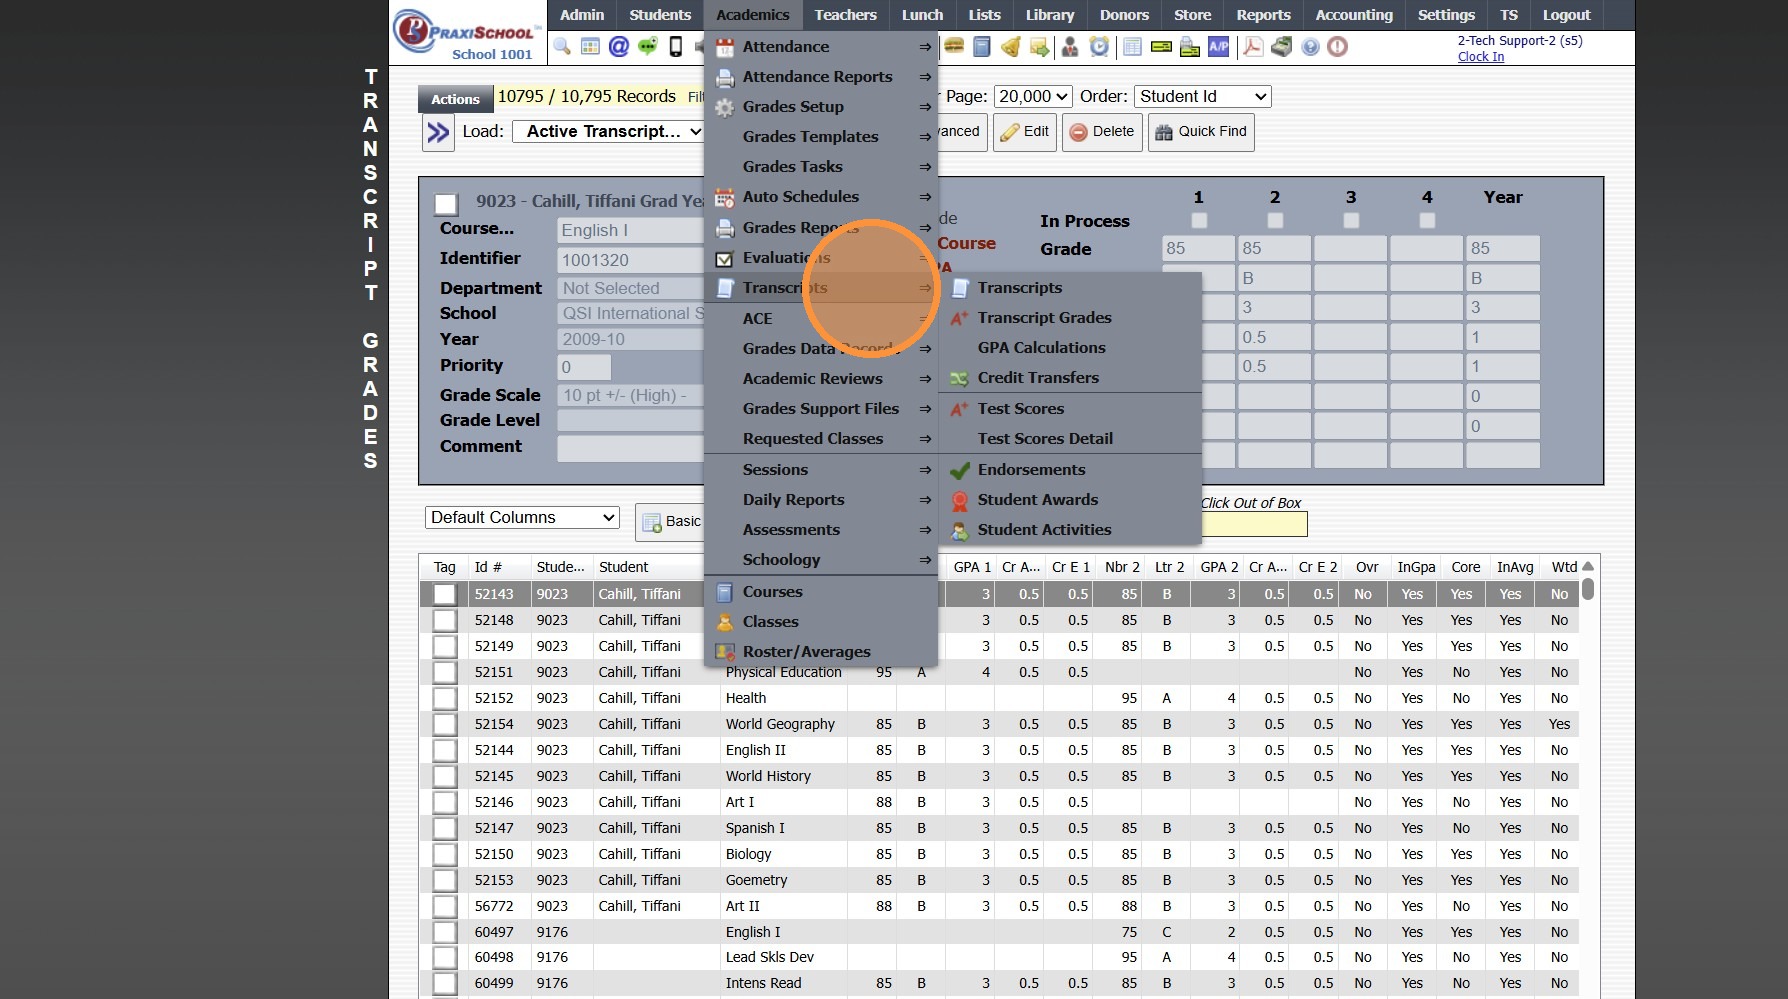This screenshot has width=1788, height=999.
Task: Click the yellow check slip icon
Action: pos(1161,47)
